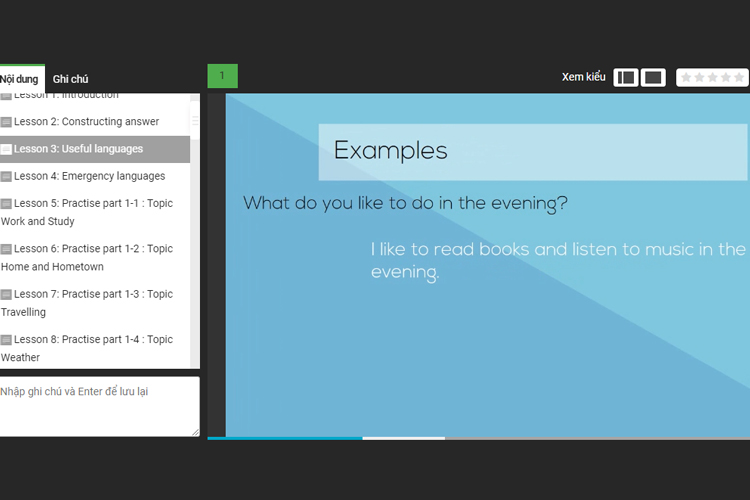Click the slide progress bar

tap(478, 437)
